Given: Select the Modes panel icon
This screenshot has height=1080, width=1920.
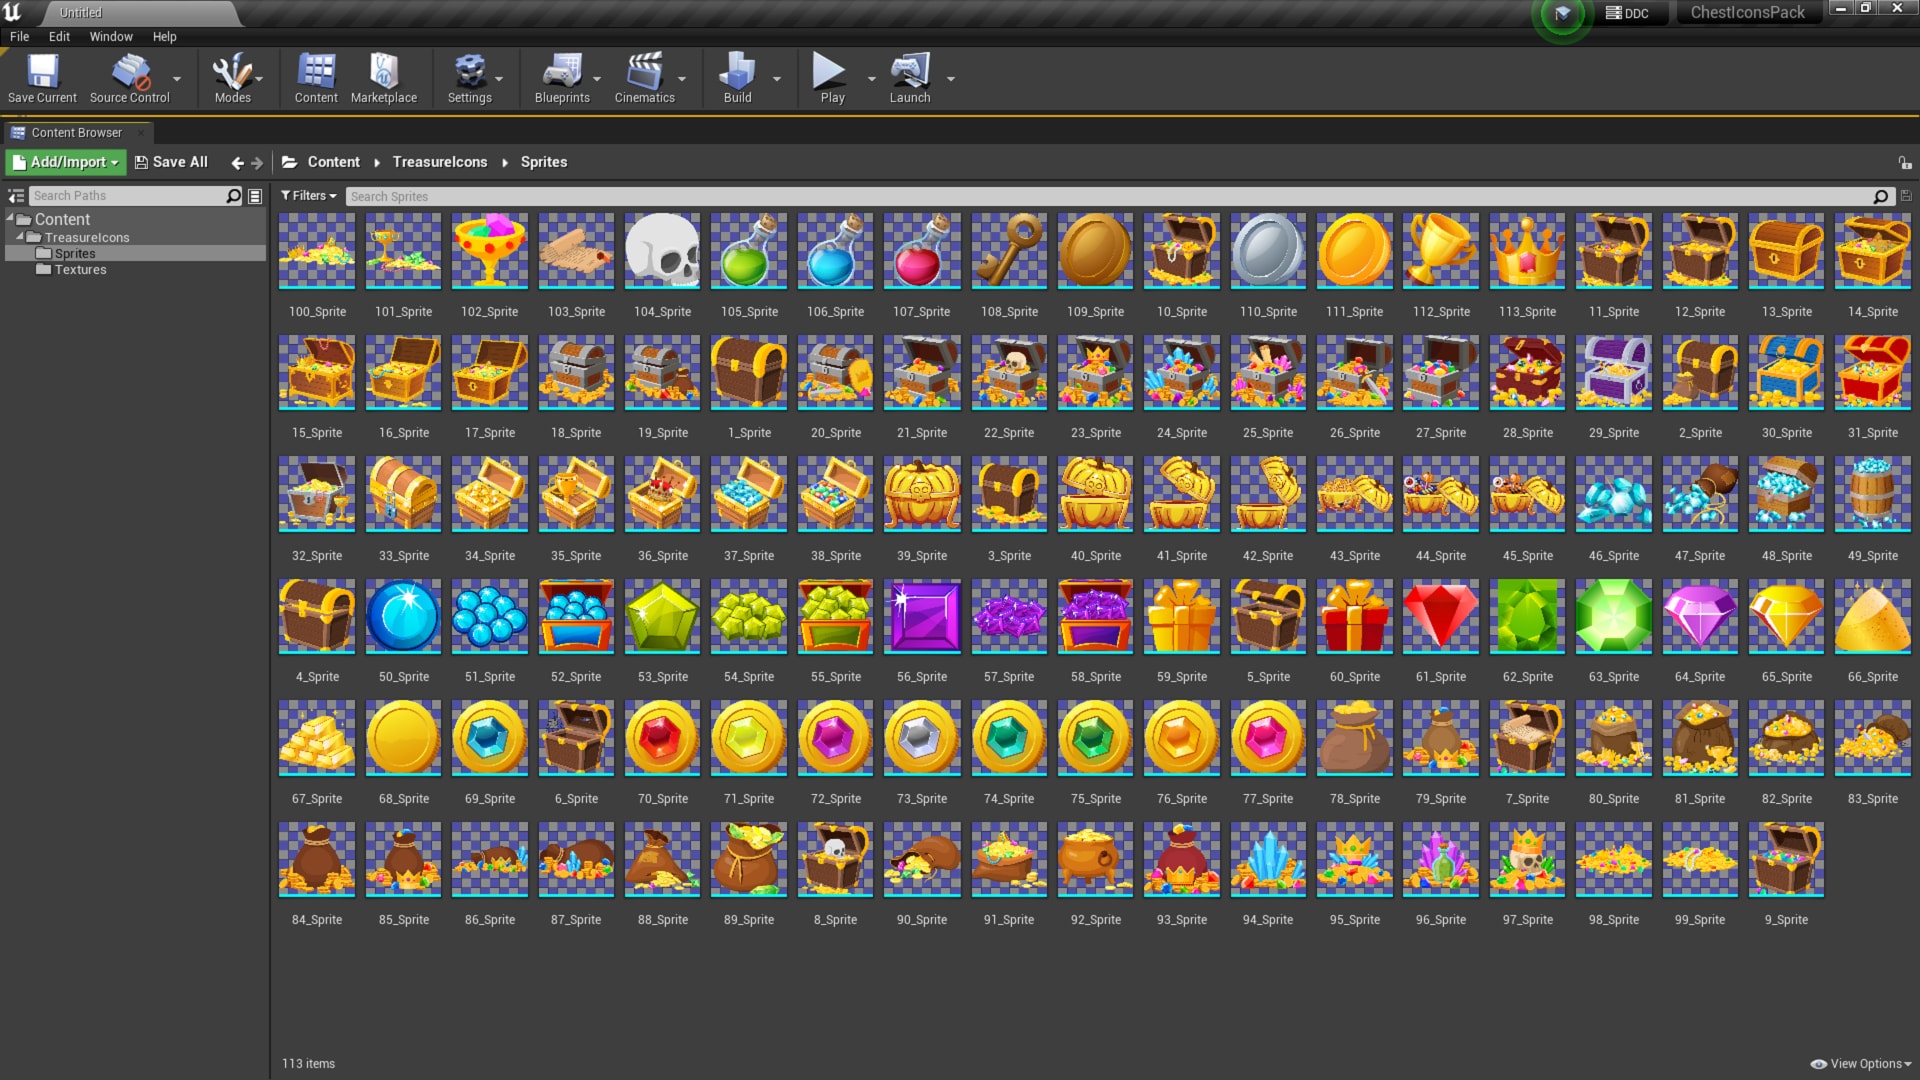Looking at the screenshot, I should (x=231, y=70).
